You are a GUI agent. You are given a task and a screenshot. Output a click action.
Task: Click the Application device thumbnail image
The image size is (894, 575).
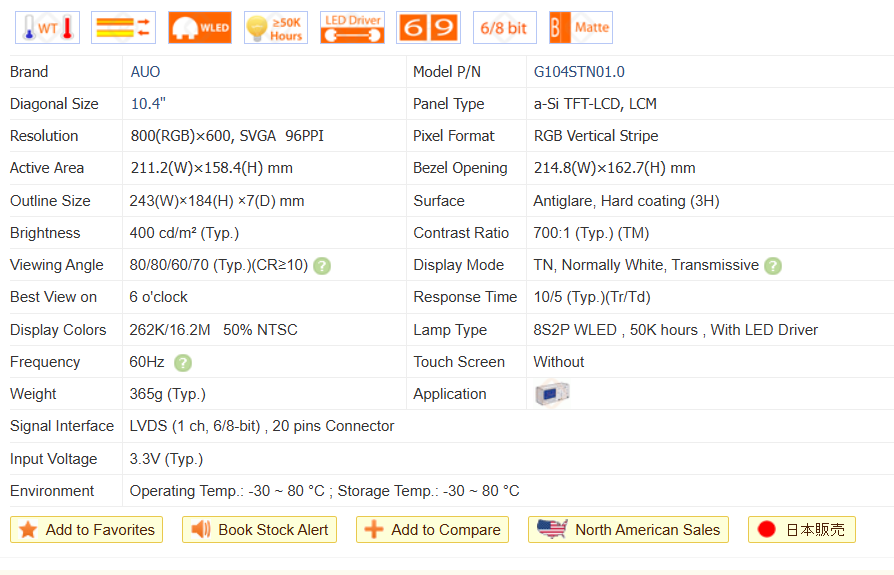(552, 394)
